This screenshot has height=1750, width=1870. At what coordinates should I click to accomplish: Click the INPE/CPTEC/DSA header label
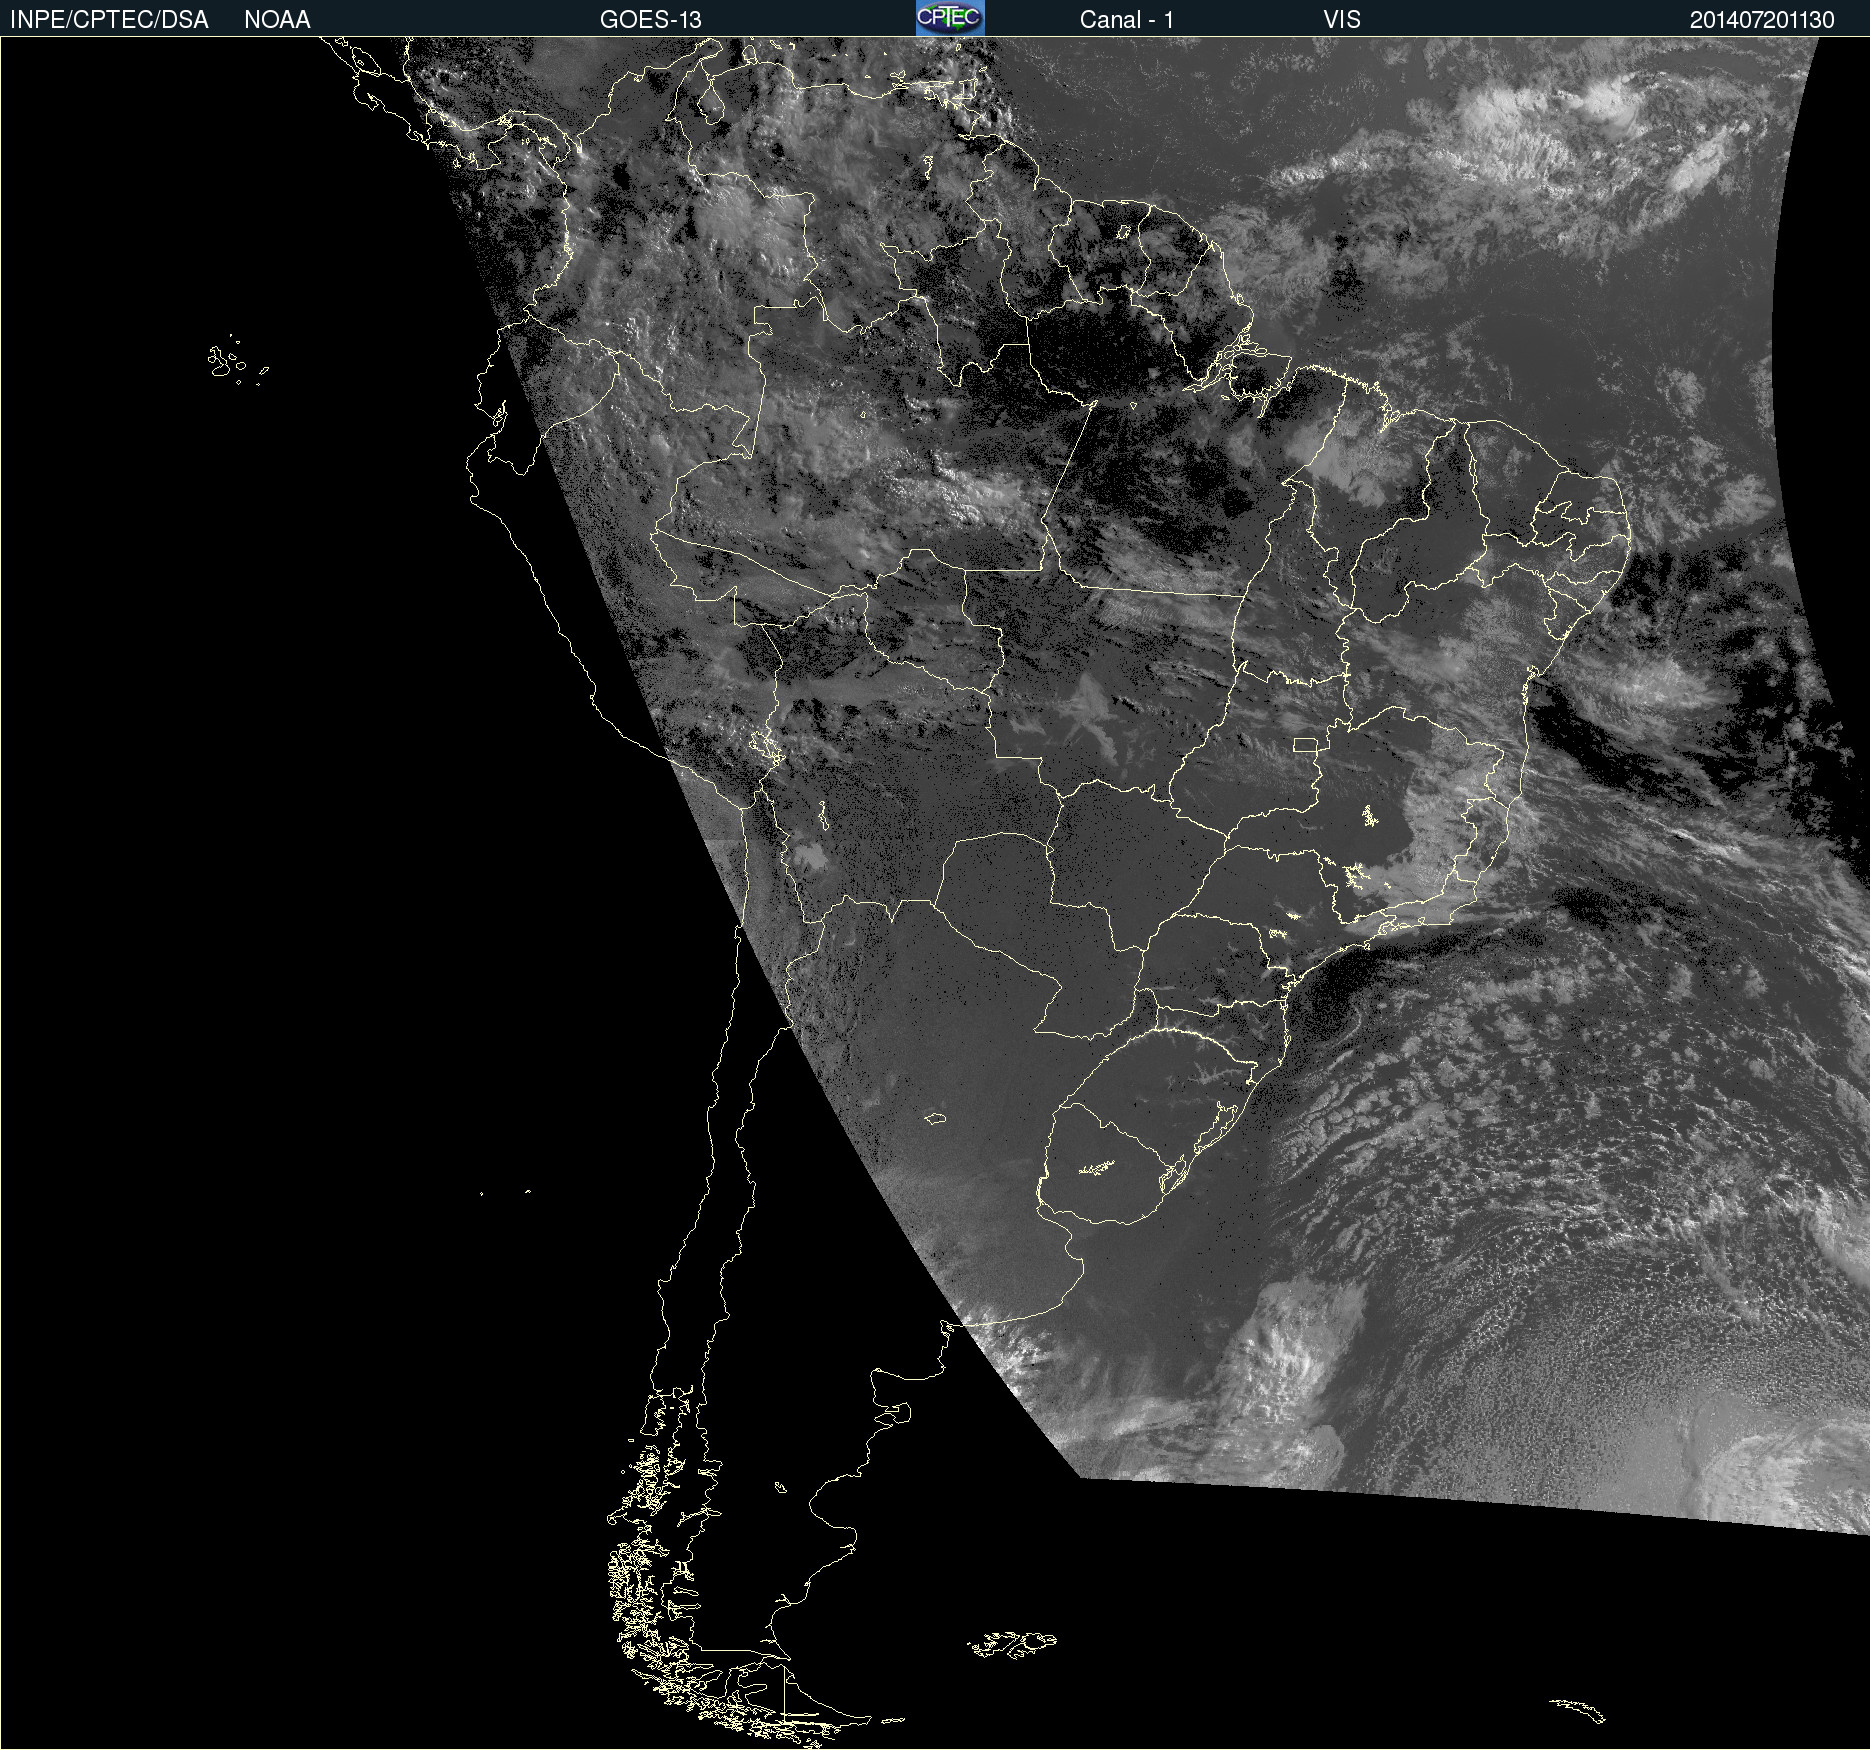pyautogui.click(x=109, y=20)
